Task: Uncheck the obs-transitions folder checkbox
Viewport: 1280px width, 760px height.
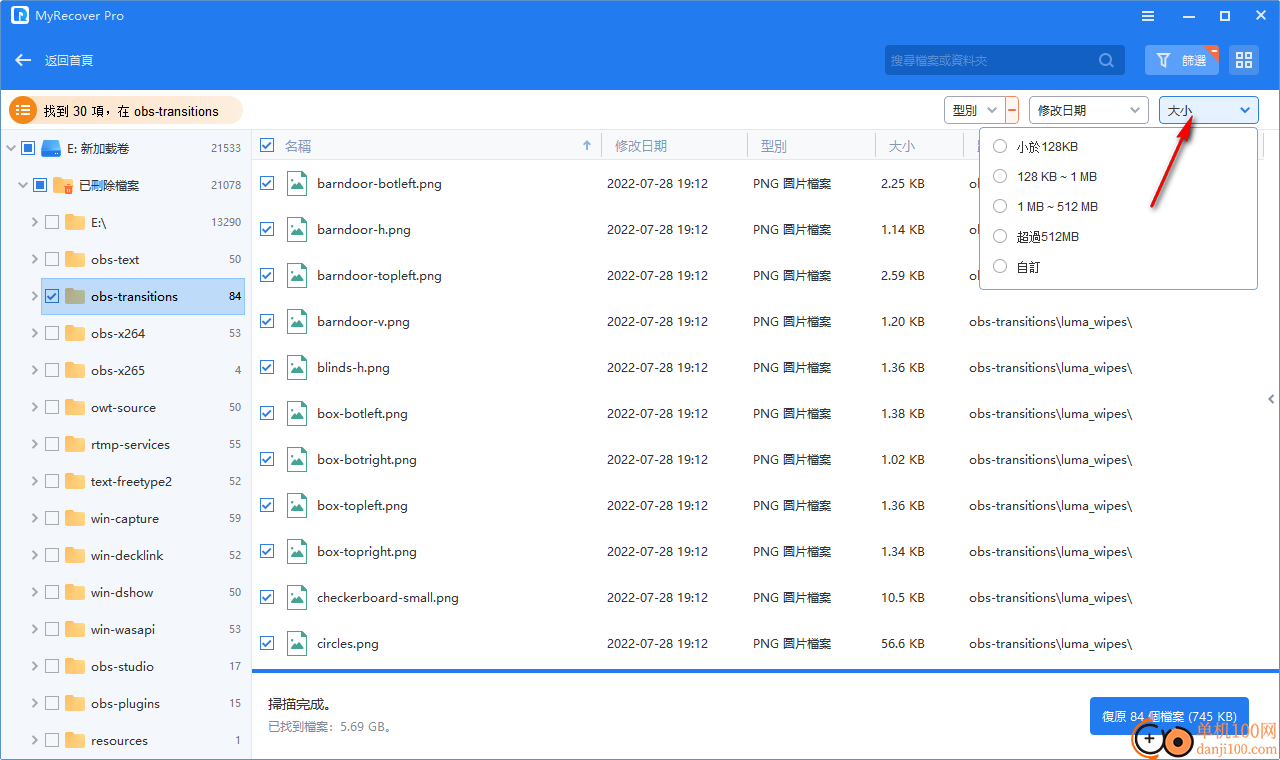Action: [52, 296]
